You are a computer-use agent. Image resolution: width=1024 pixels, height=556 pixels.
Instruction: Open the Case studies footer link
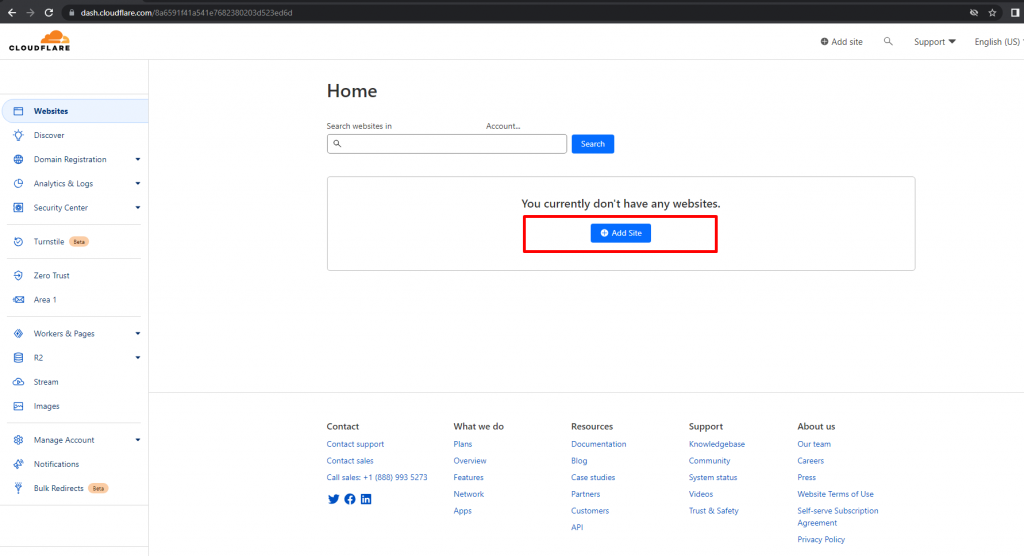click(x=593, y=478)
